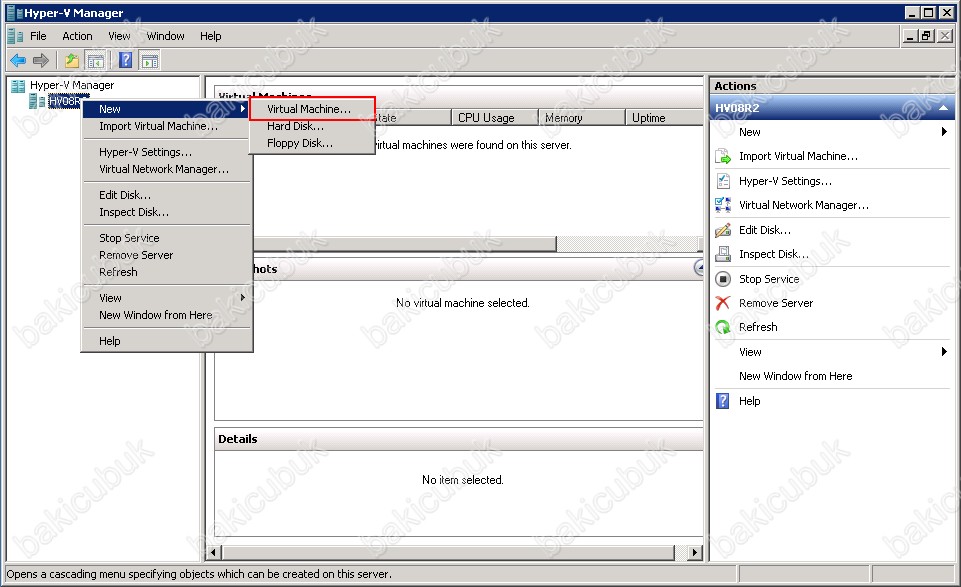Select Refresh in context menu
This screenshot has height=587, width=961.
166,272
